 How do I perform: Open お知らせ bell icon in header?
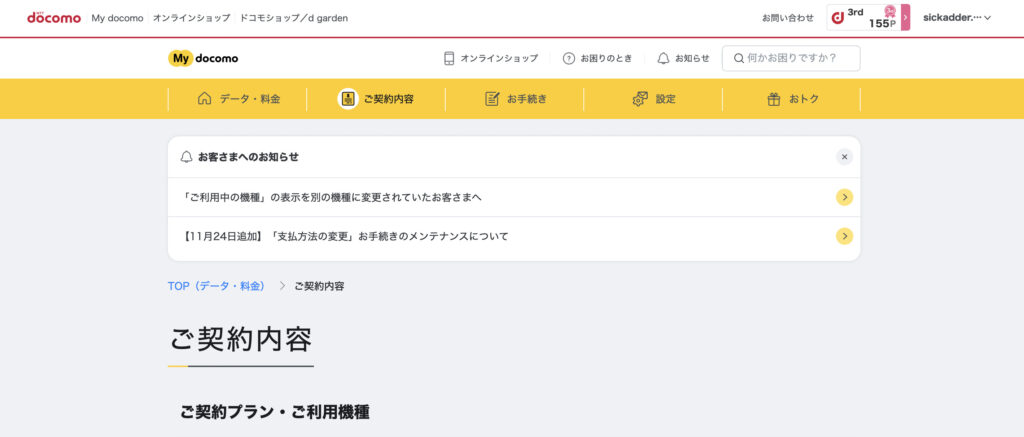663,58
